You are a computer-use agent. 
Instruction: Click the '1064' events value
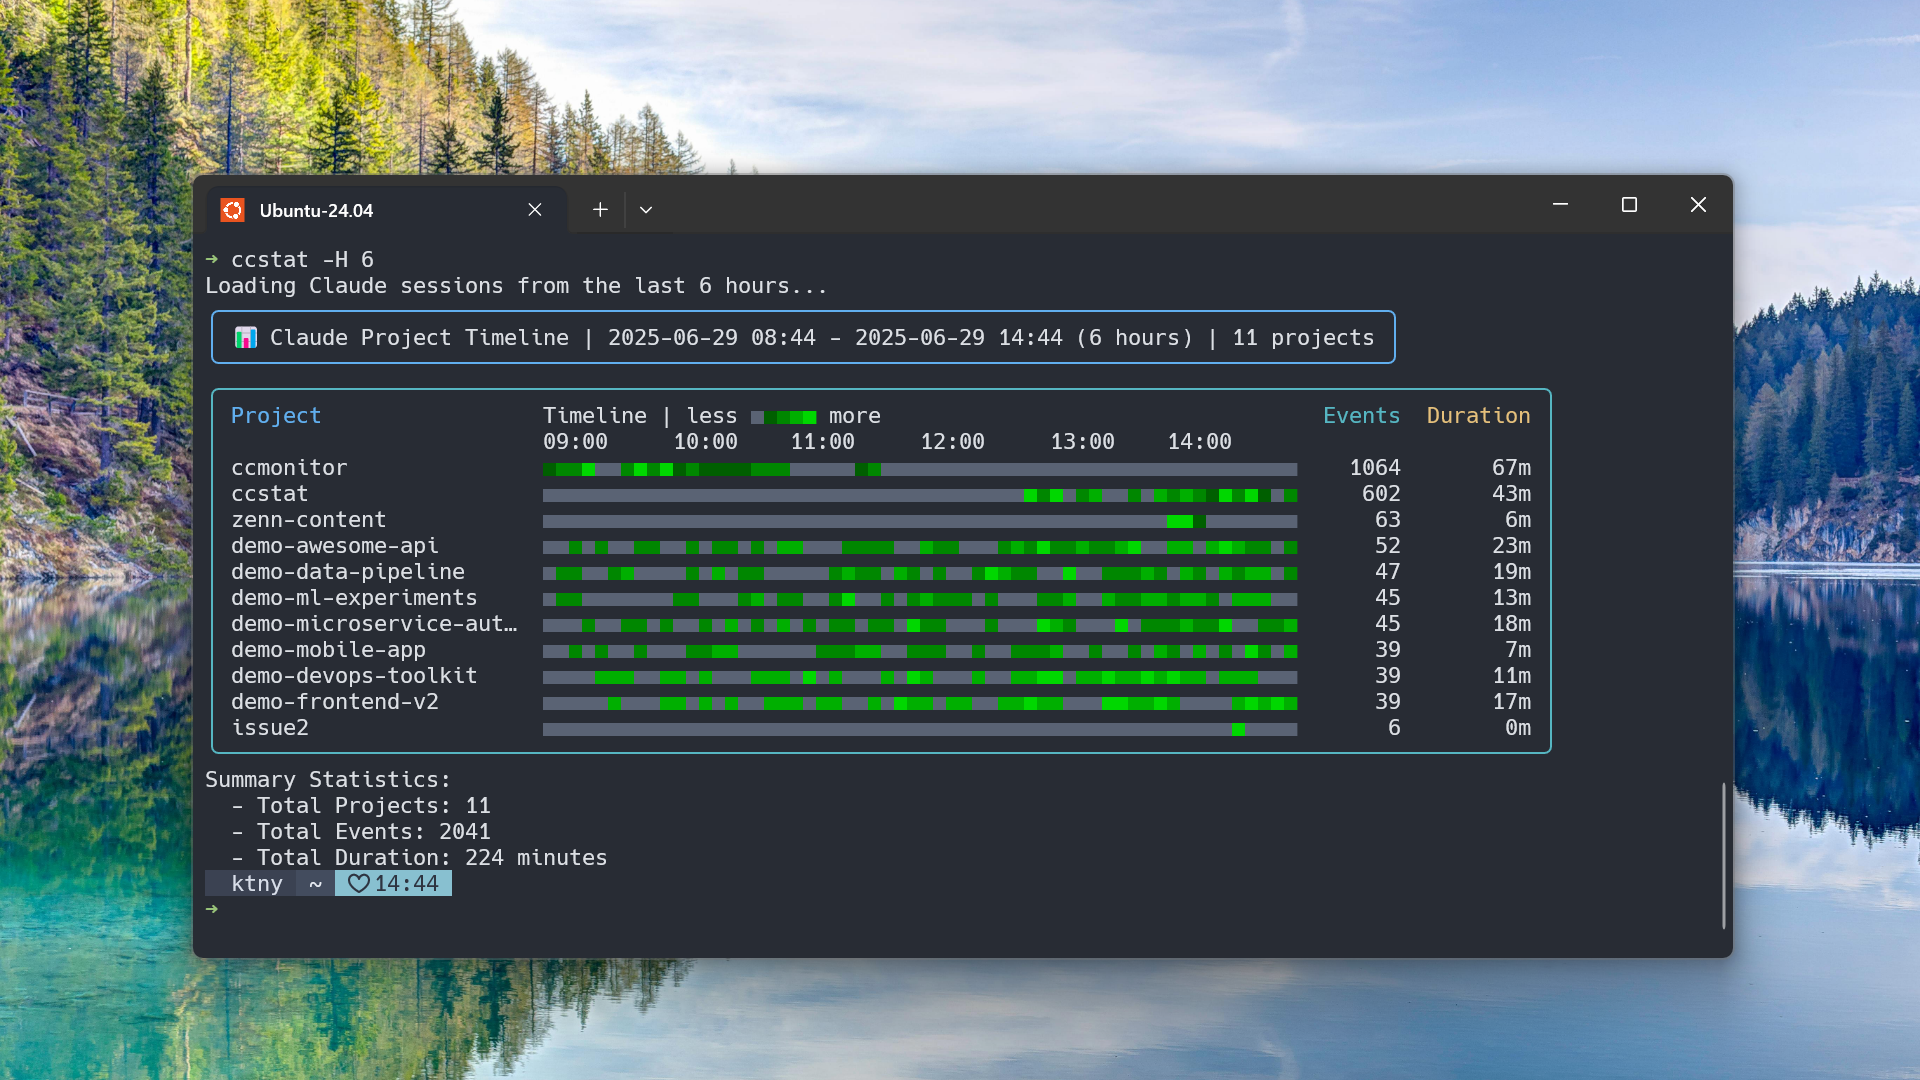[x=1375, y=468]
